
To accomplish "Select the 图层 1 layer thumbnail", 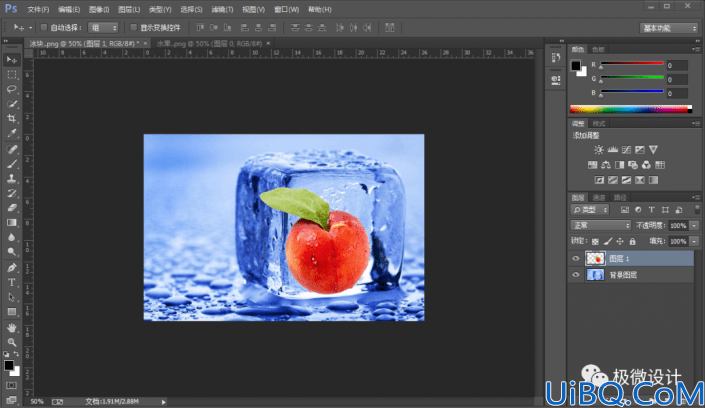I will (x=595, y=258).
